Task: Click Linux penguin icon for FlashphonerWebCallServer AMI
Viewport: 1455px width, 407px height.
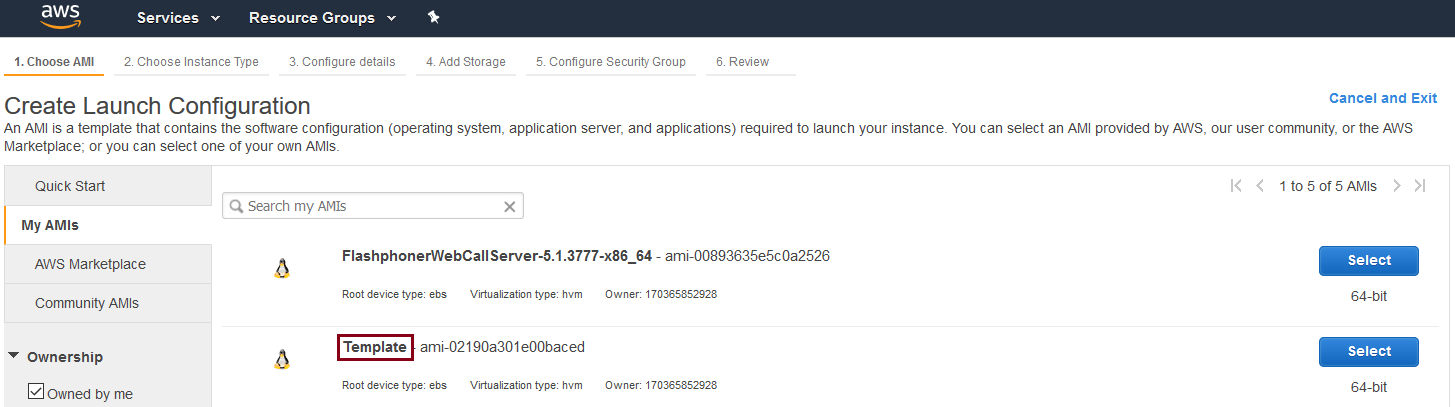Action: 282,268
